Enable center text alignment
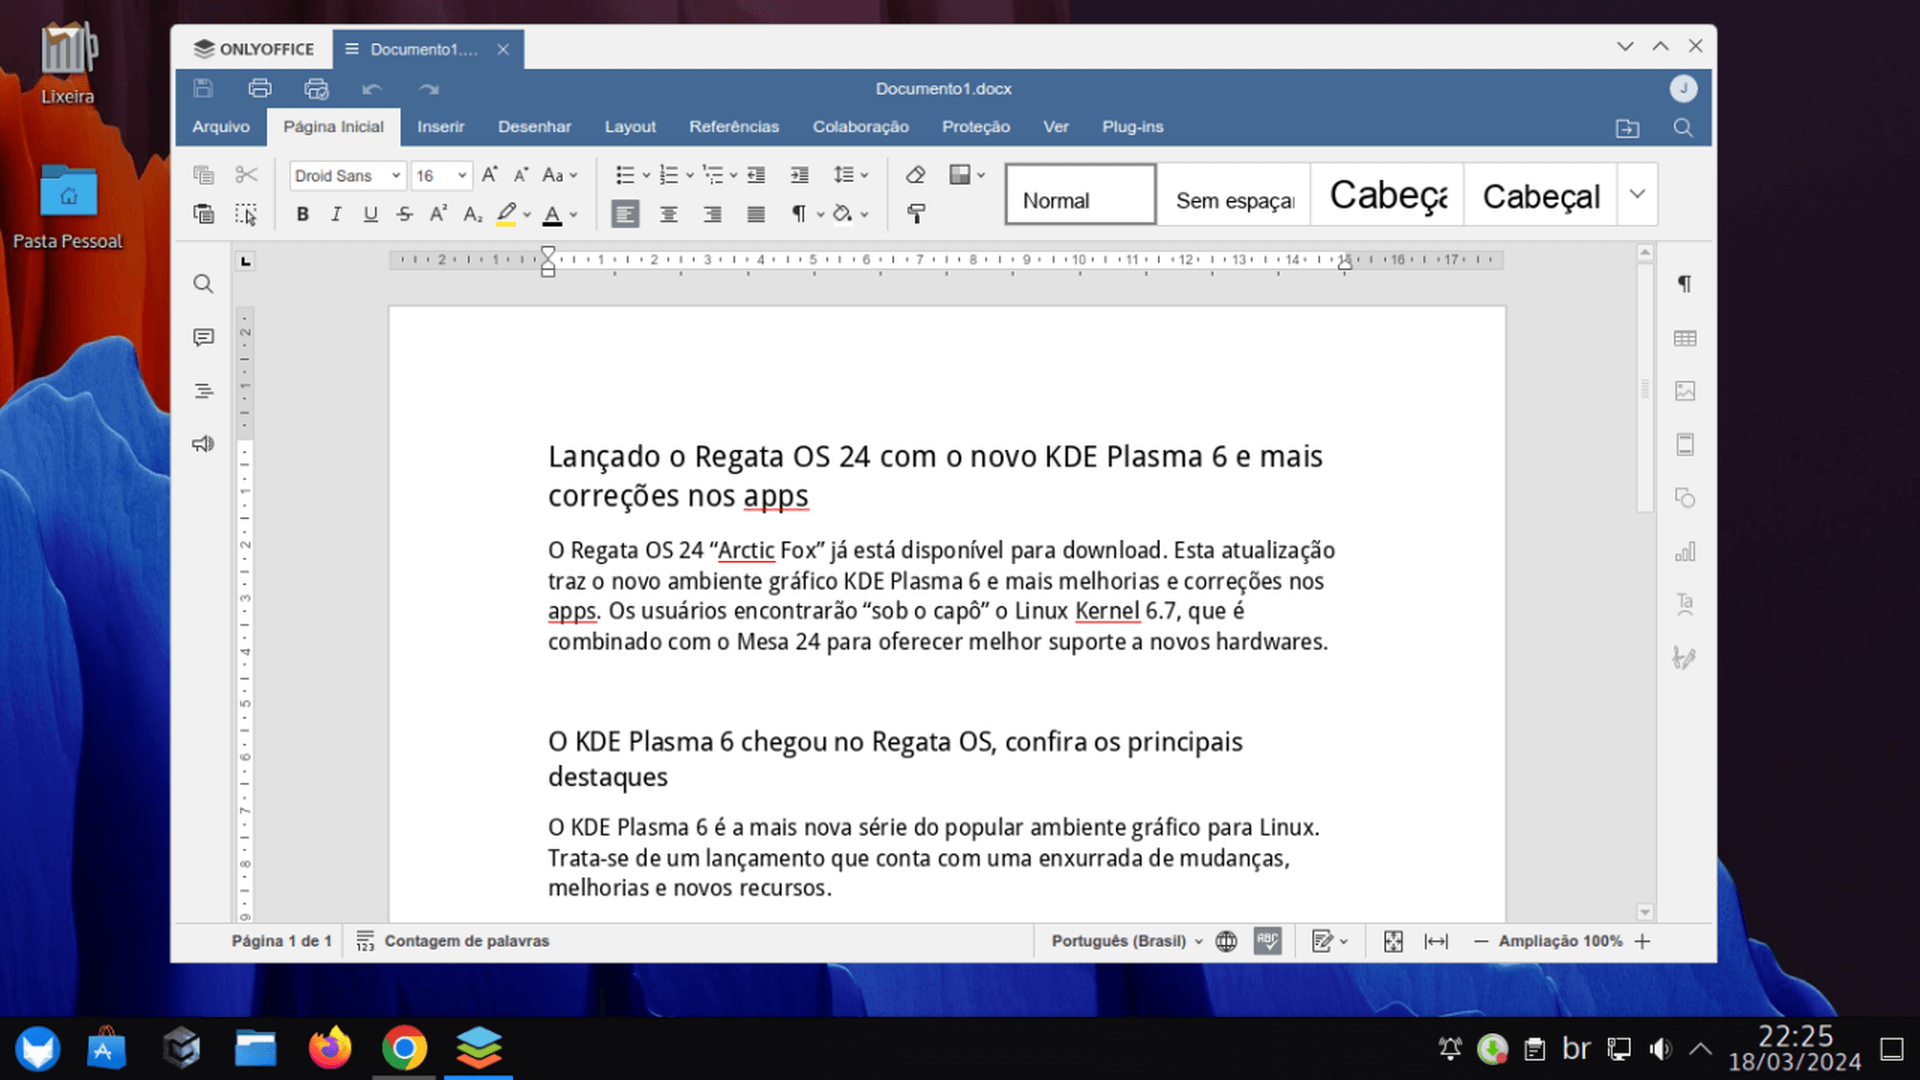Viewport: 1920px width, 1080px height. pyautogui.click(x=668, y=213)
